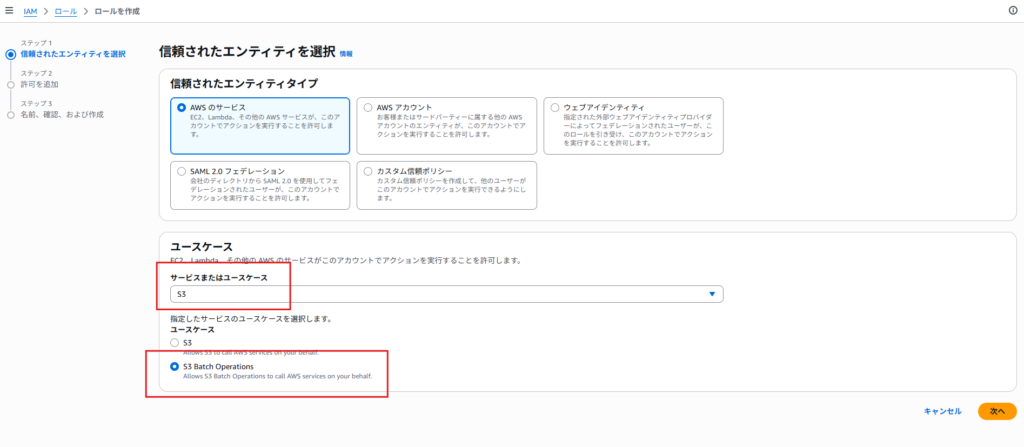Viewport: 1024px width, 447px height.
Task: Choose the AWS アカウント entity type
Action: [368, 107]
